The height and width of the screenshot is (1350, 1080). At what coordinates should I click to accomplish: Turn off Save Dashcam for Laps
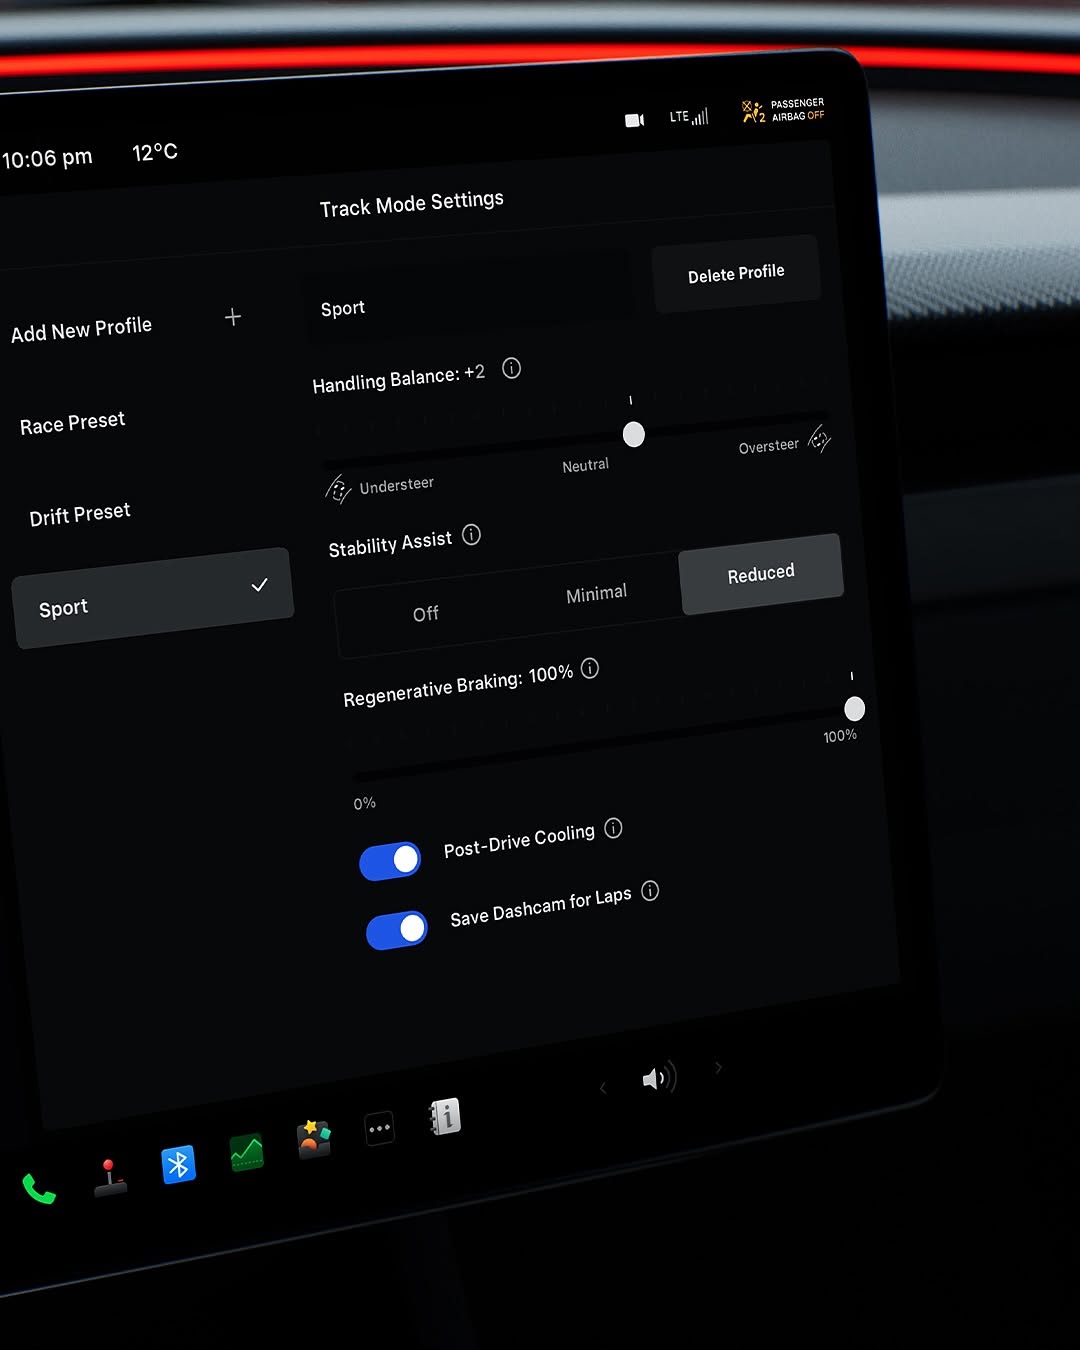point(397,930)
